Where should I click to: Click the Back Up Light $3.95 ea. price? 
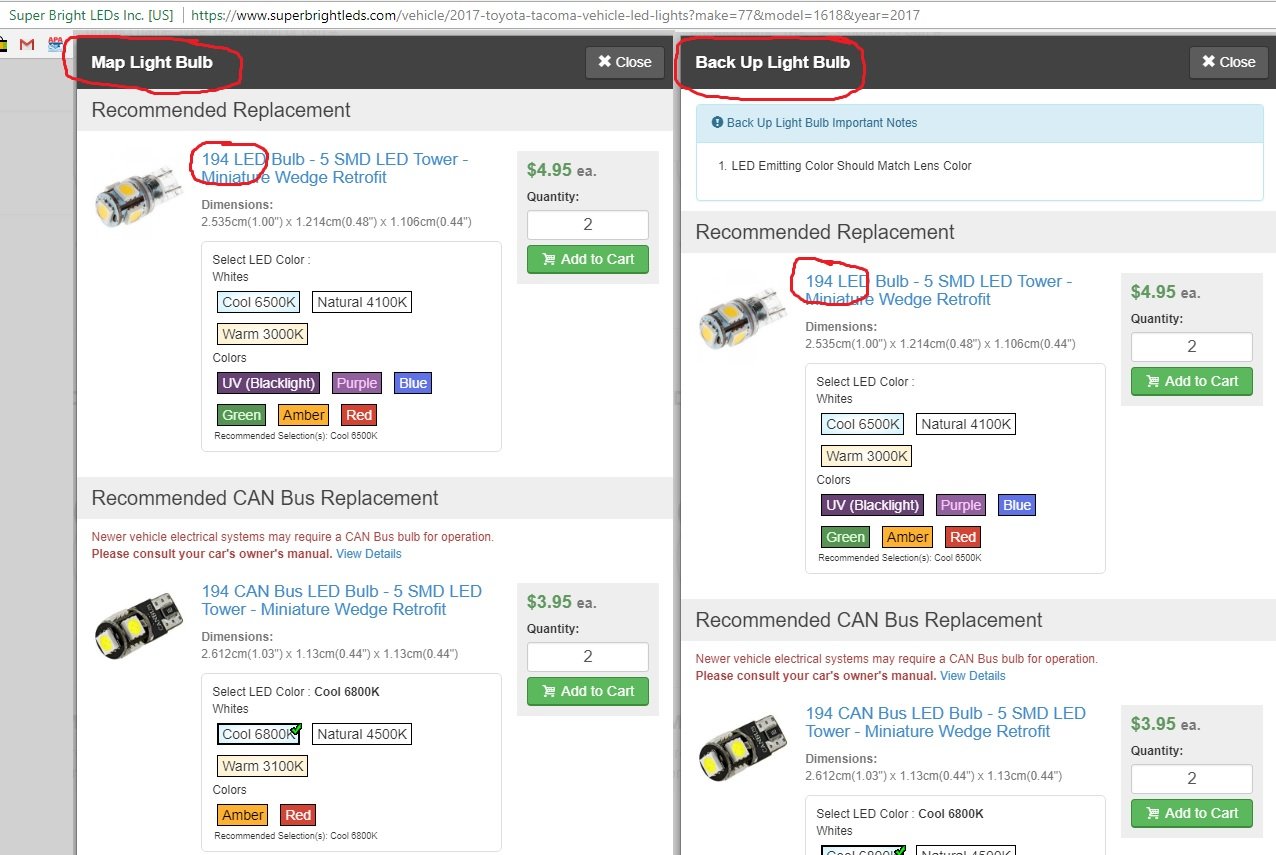(x=1166, y=724)
